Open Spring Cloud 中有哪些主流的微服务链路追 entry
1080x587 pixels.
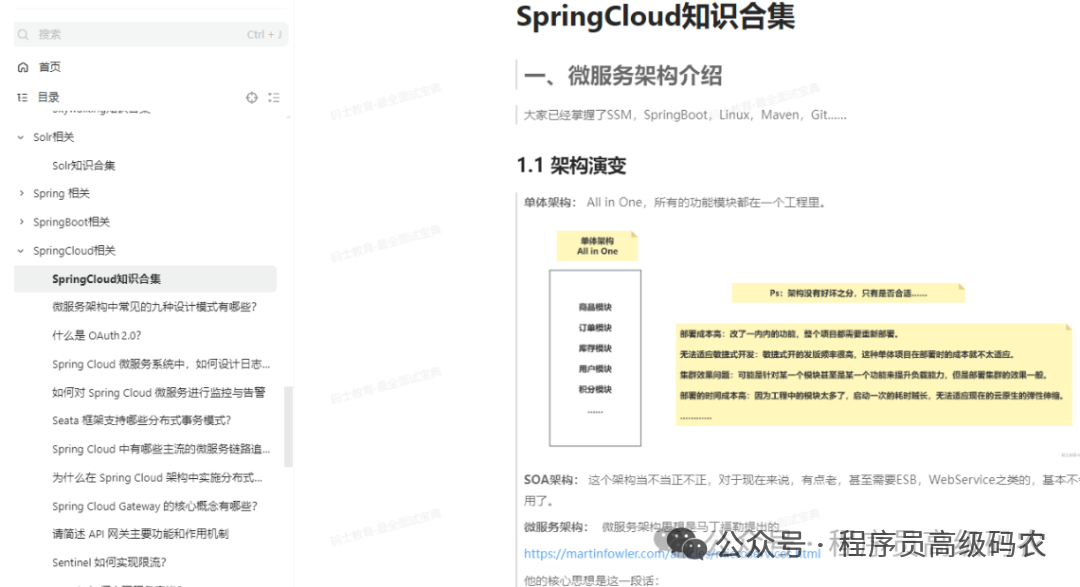161,449
